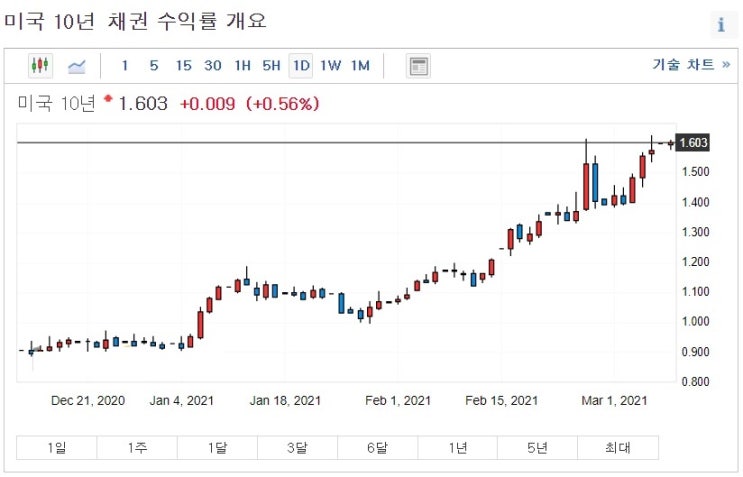Screen dimensions: 743x477
Task: Click the Feb 15, 2021 axis date
Action: tap(501, 401)
